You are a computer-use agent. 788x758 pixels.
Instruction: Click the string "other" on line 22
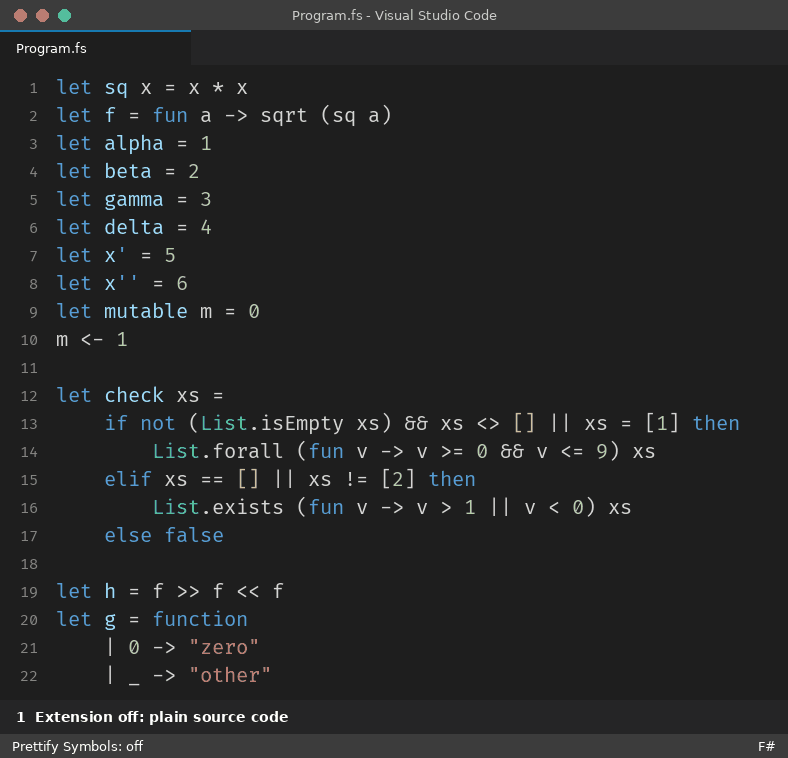(x=230, y=676)
